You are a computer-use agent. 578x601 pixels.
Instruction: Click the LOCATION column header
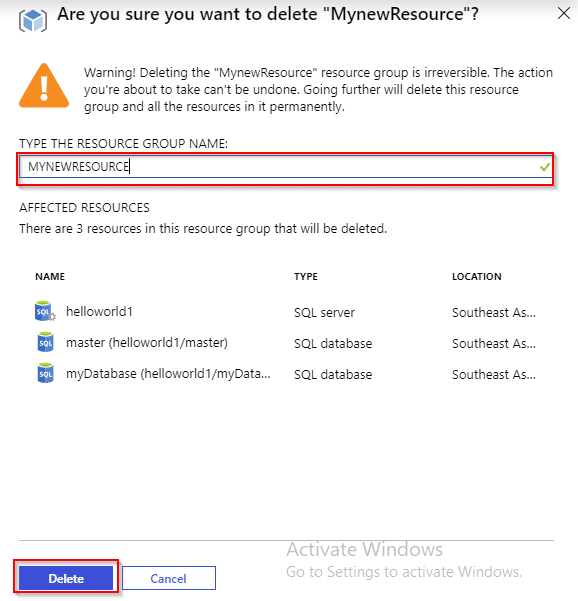[x=477, y=277]
